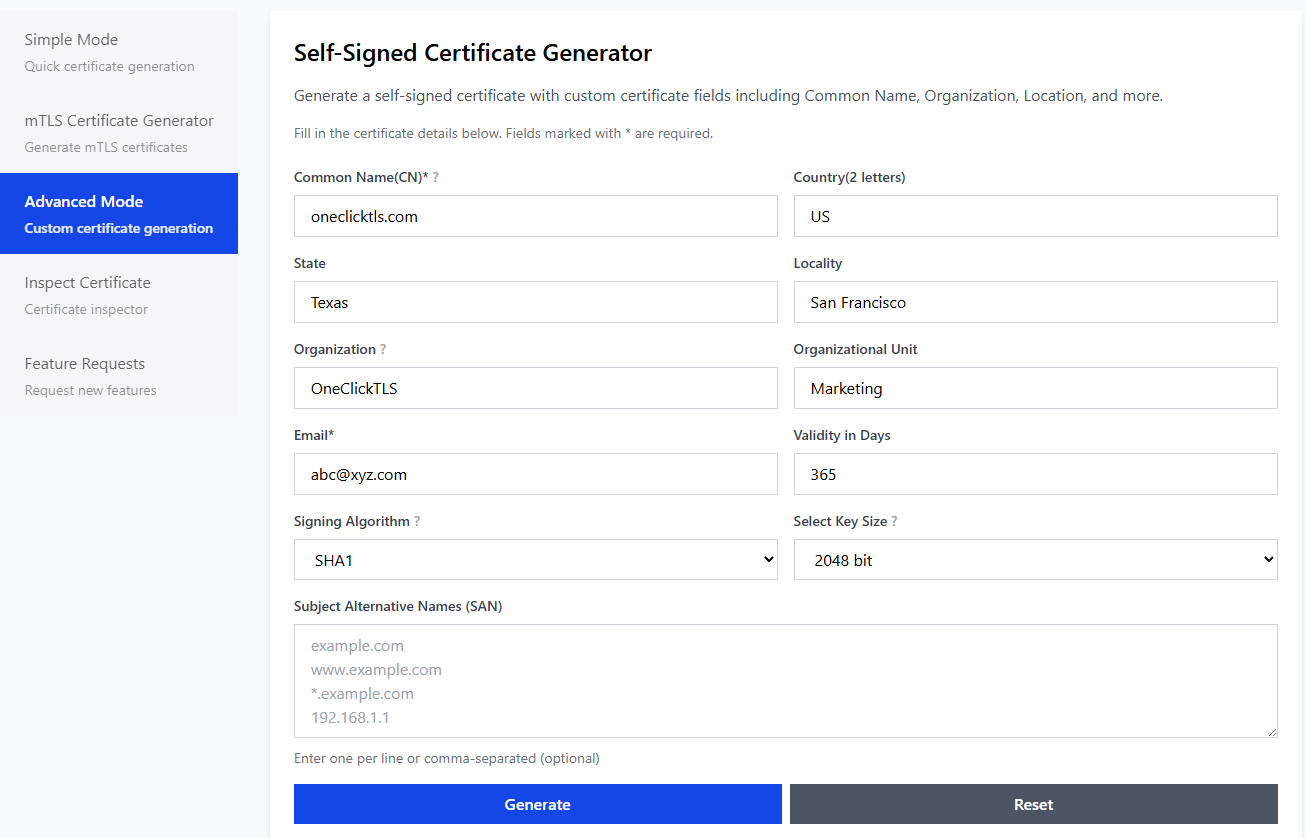Select Advanced Mode sidebar item
Viewport: 1305px width, 838px height.
[119, 214]
